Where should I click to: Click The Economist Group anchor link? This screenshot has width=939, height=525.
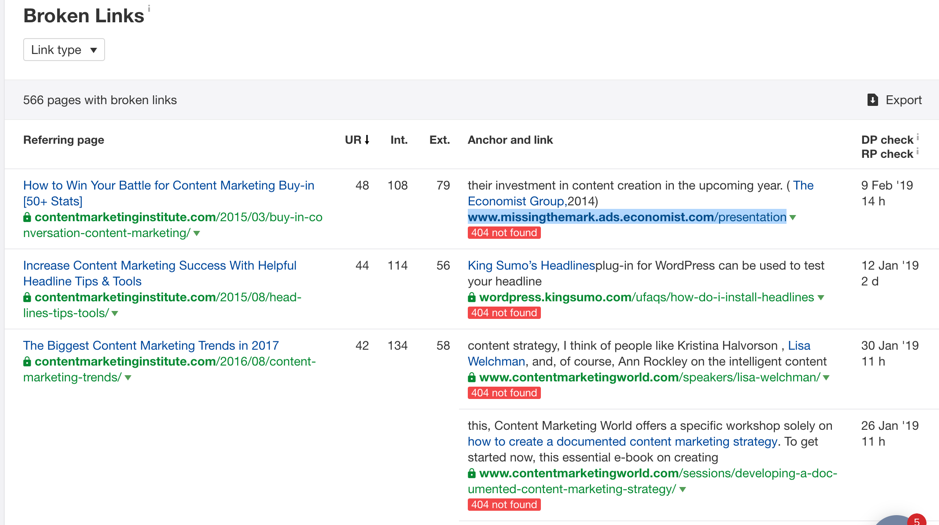coord(640,193)
